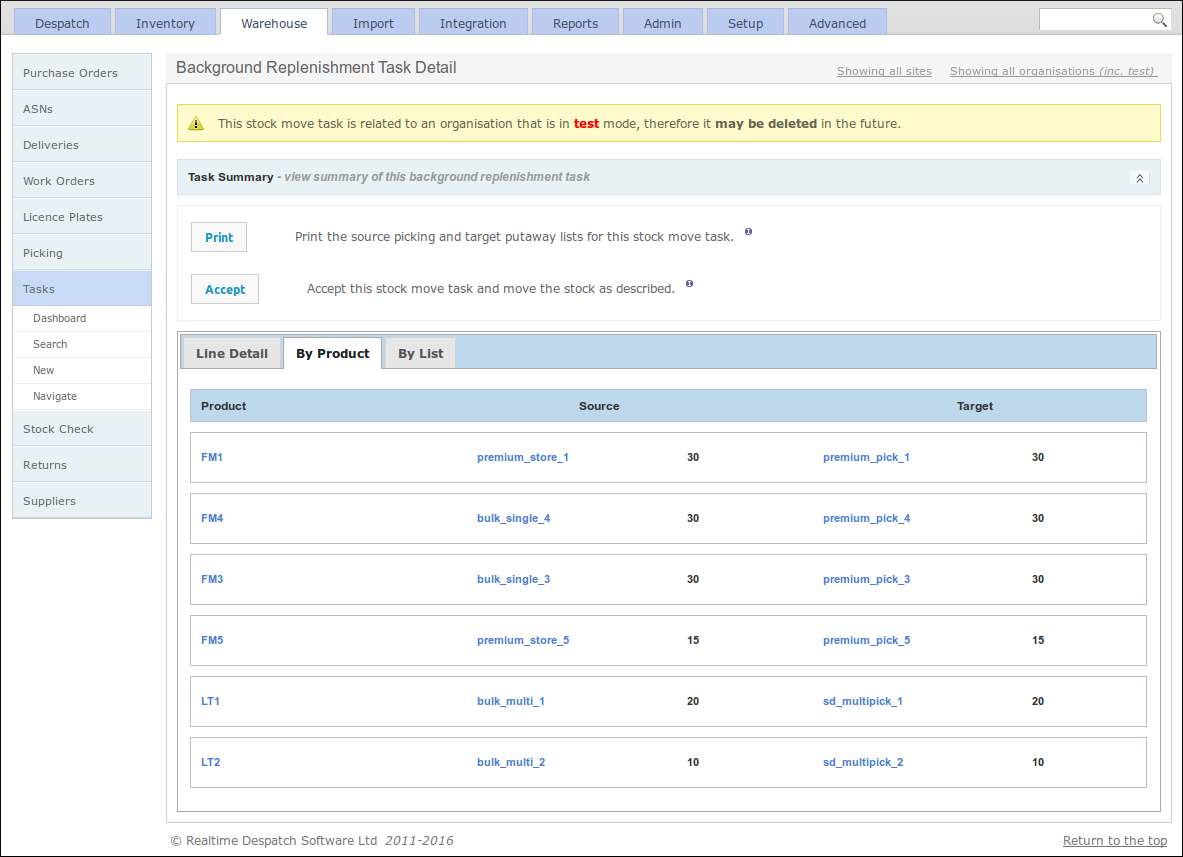Switch to the Reports tab
The width and height of the screenshot is (1183, 857).
[576, 23]
